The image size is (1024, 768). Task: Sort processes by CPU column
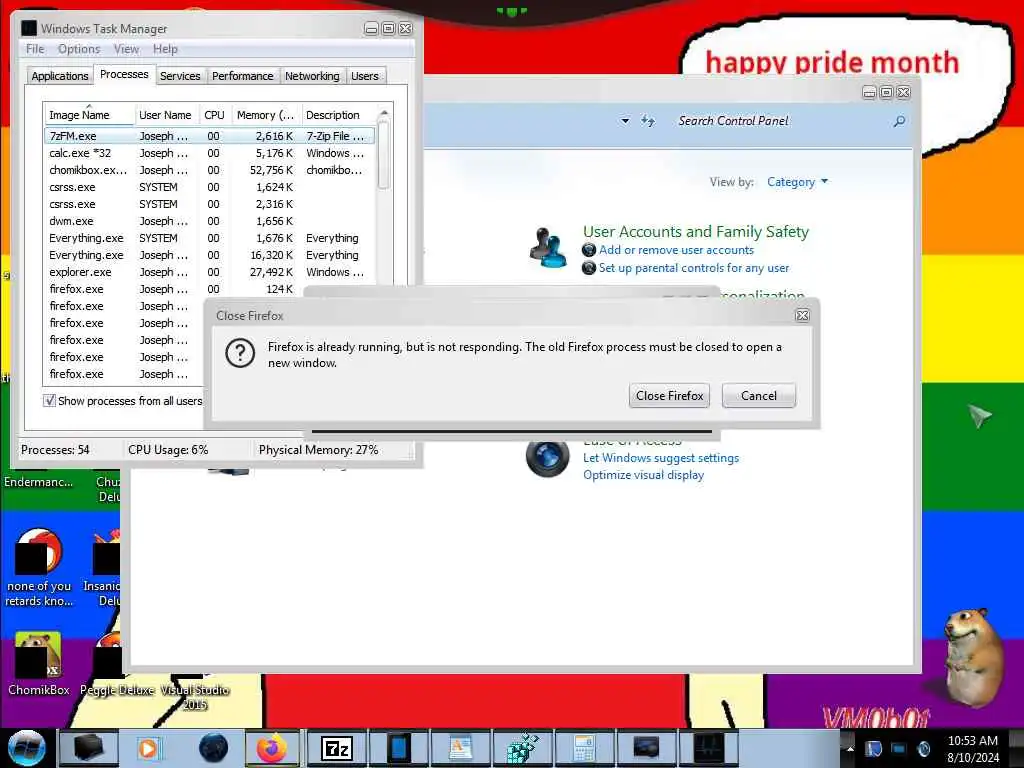click(214, 115)
